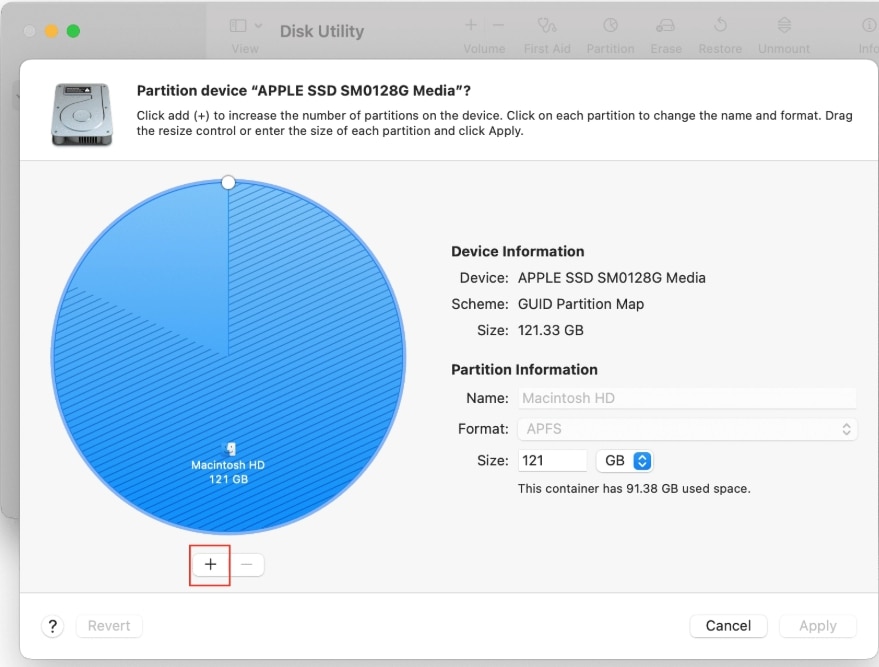This screenshot has height=667, width=879.
Task: Click the Partition Information heading
Action: (x=524, y=370)
